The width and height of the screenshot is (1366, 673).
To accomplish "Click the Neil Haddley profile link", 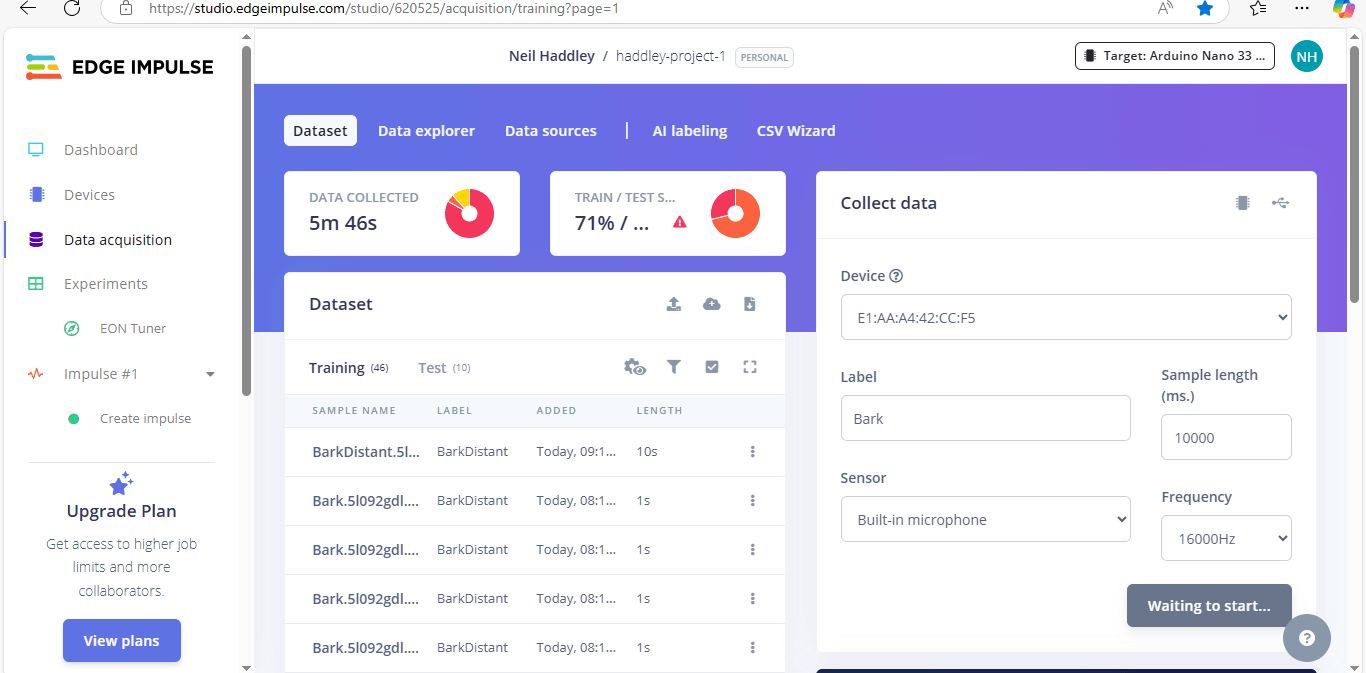I will click(x=551, y=56).
